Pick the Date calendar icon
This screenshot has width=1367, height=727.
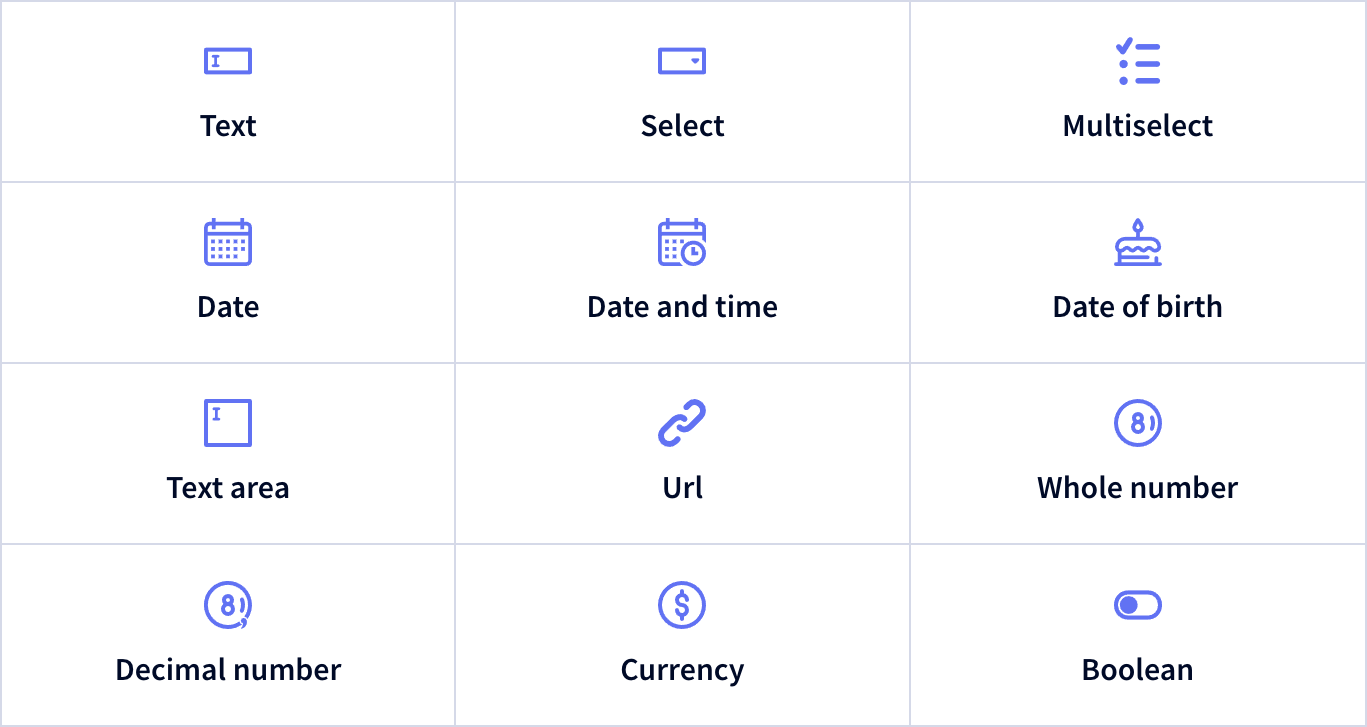click(228, 242)
